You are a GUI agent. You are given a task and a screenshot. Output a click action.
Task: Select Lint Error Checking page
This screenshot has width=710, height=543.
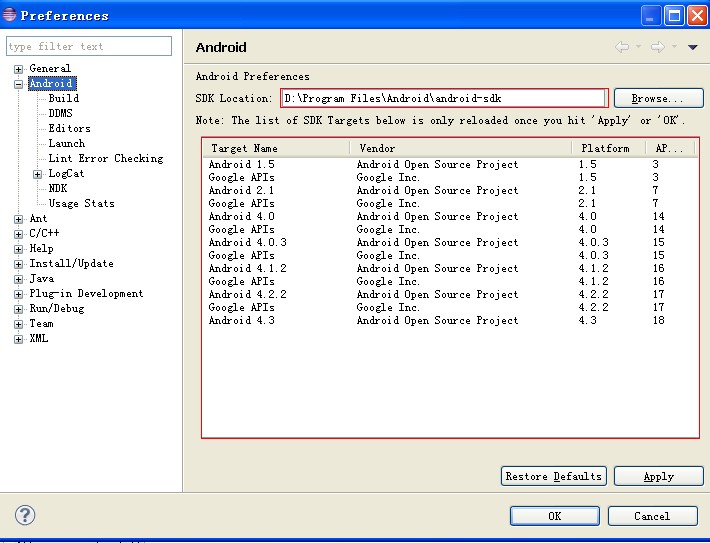point(105,158)
